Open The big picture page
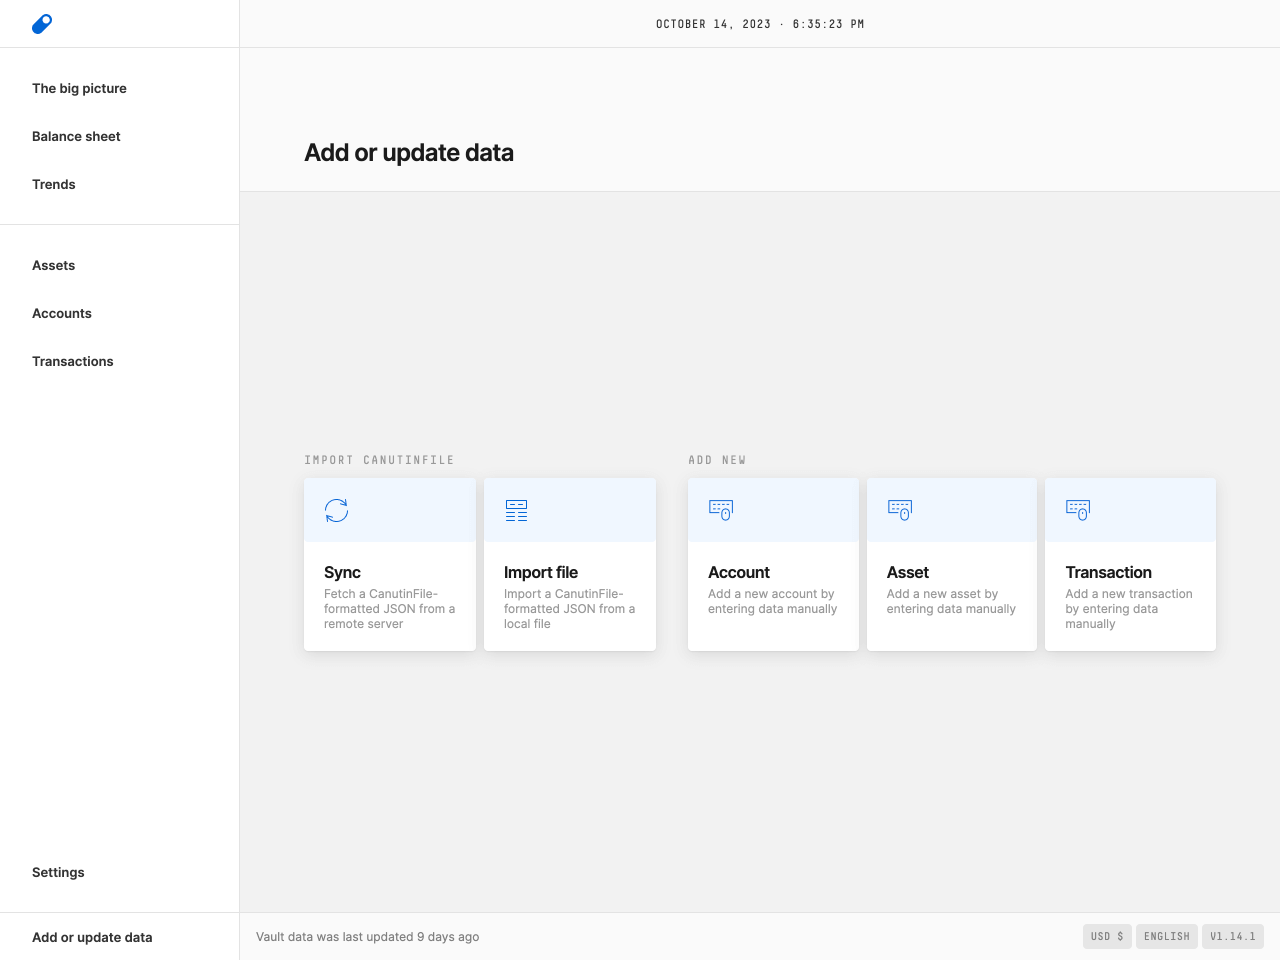The height and width of the screenshot is (960, 1280). [79, 88]
